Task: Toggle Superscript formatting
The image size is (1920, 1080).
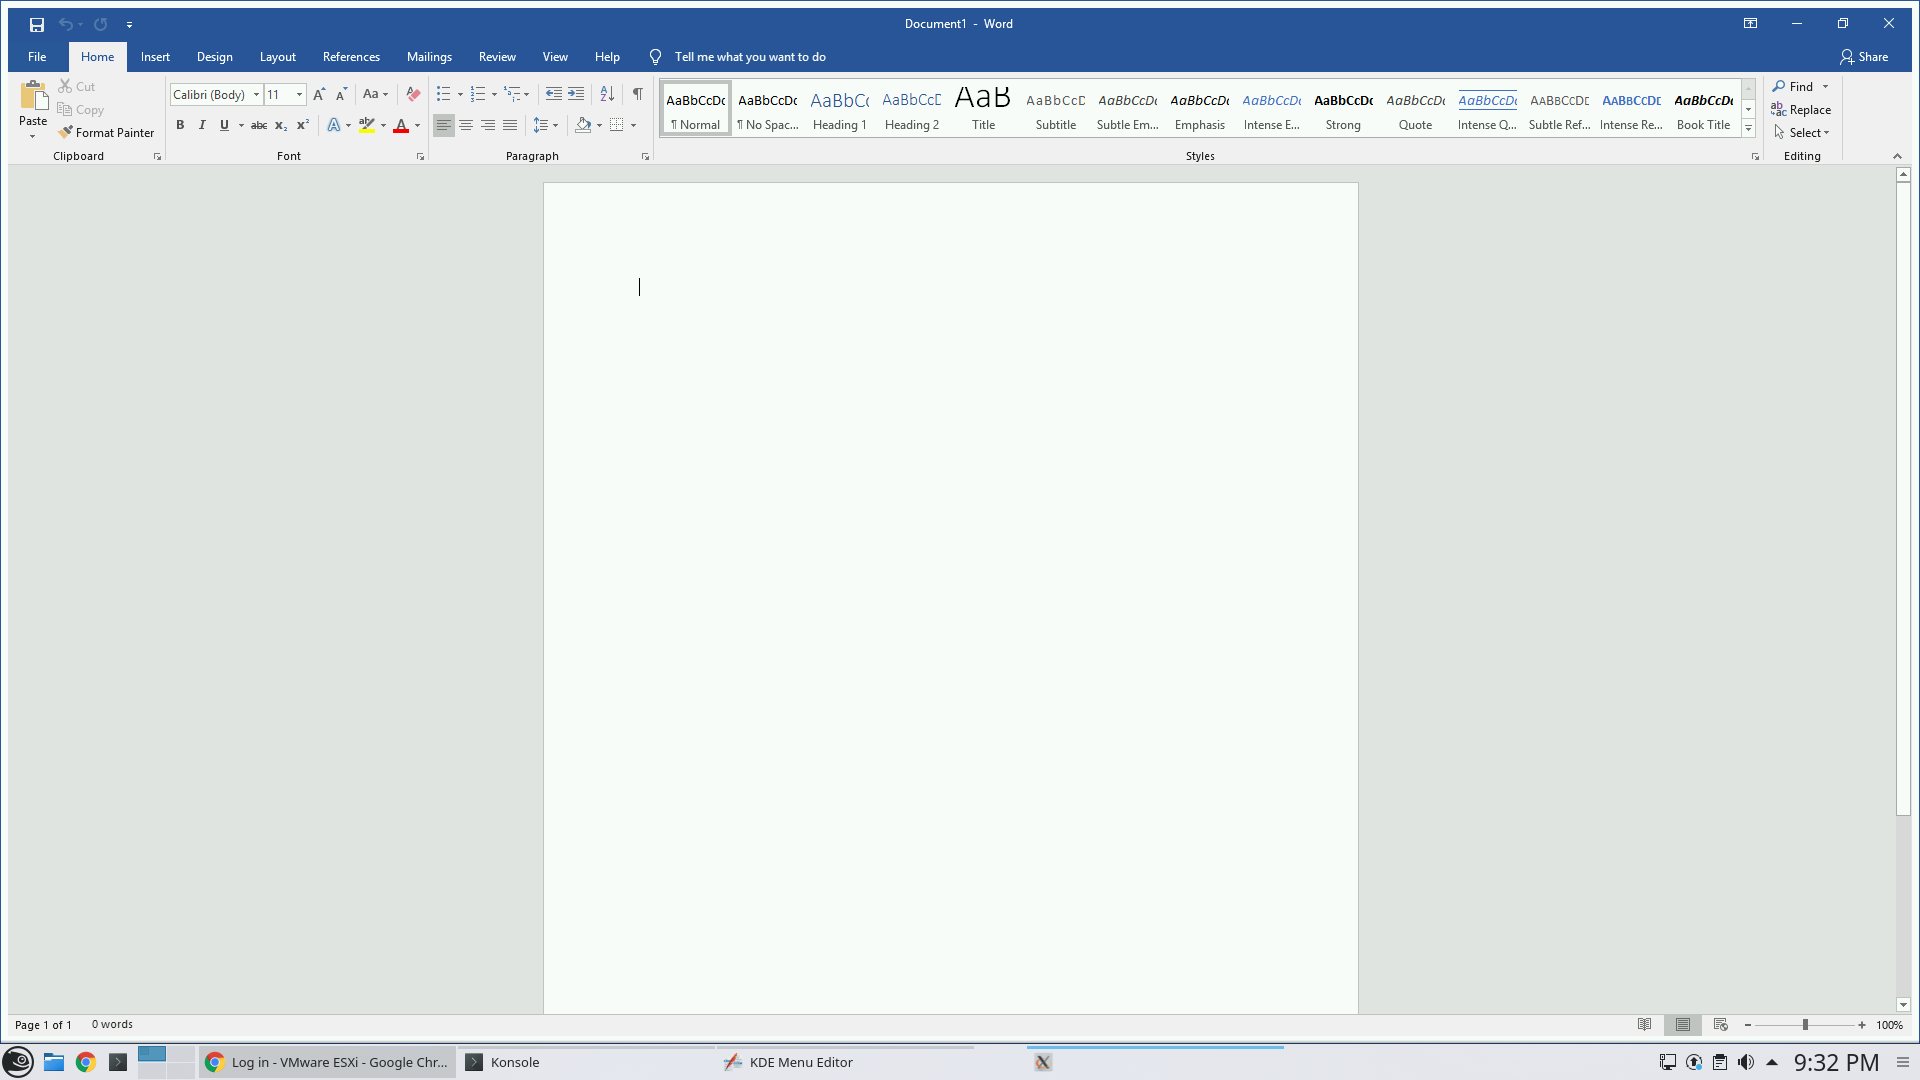Action: click(303, 126)
